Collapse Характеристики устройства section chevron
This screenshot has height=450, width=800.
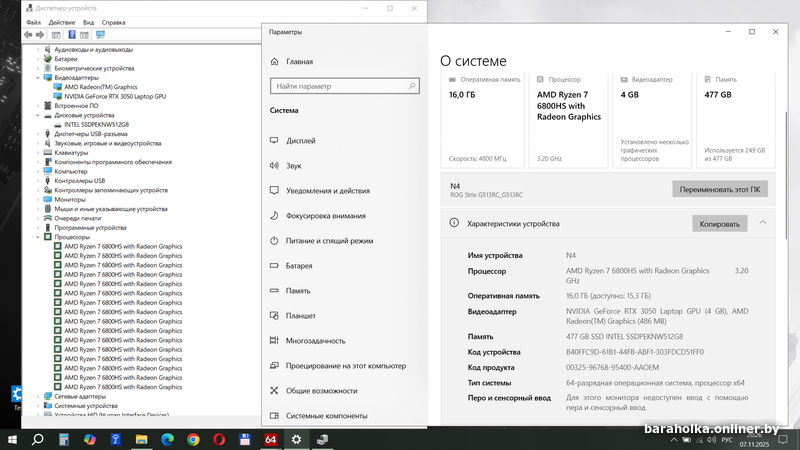click(x=763, y=223)
